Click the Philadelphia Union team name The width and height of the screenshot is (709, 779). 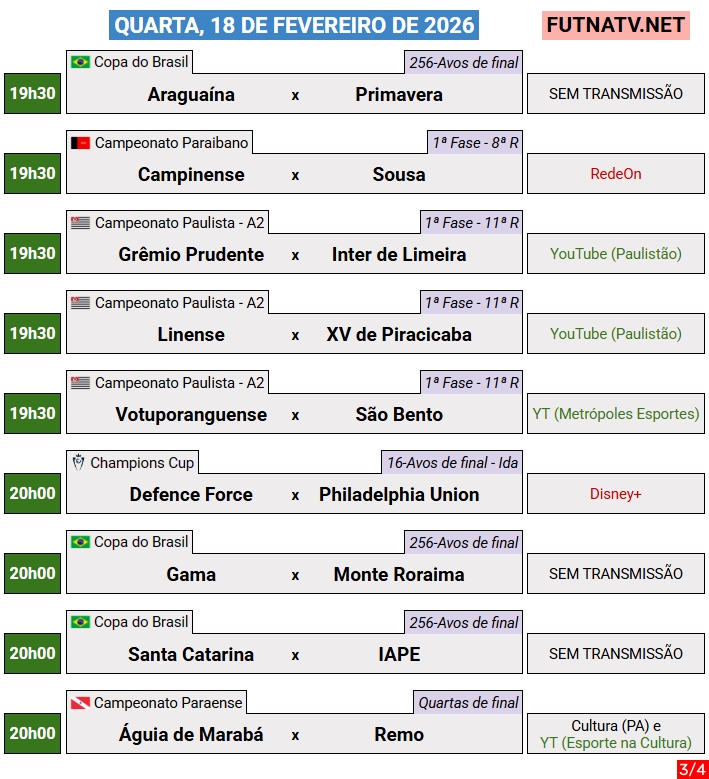[x=399, y=494]
